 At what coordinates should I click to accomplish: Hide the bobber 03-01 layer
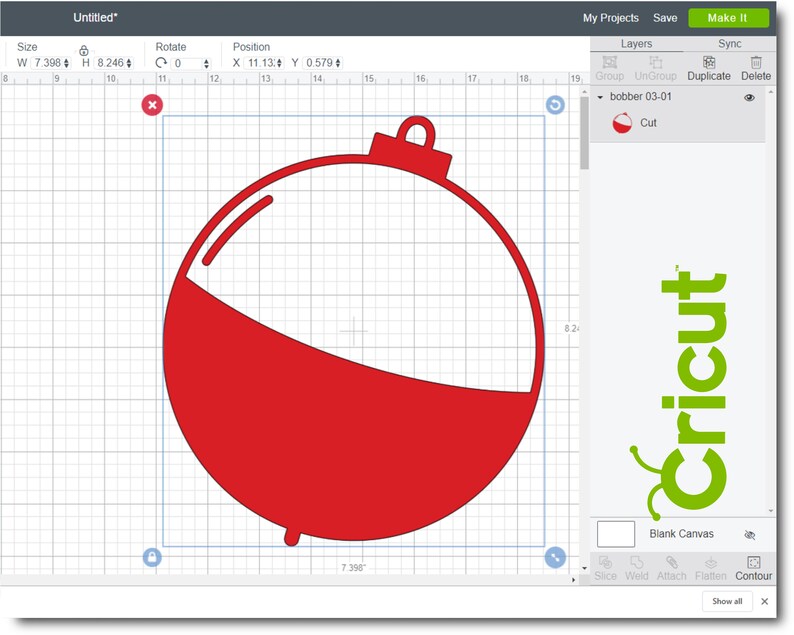[749, 97]
